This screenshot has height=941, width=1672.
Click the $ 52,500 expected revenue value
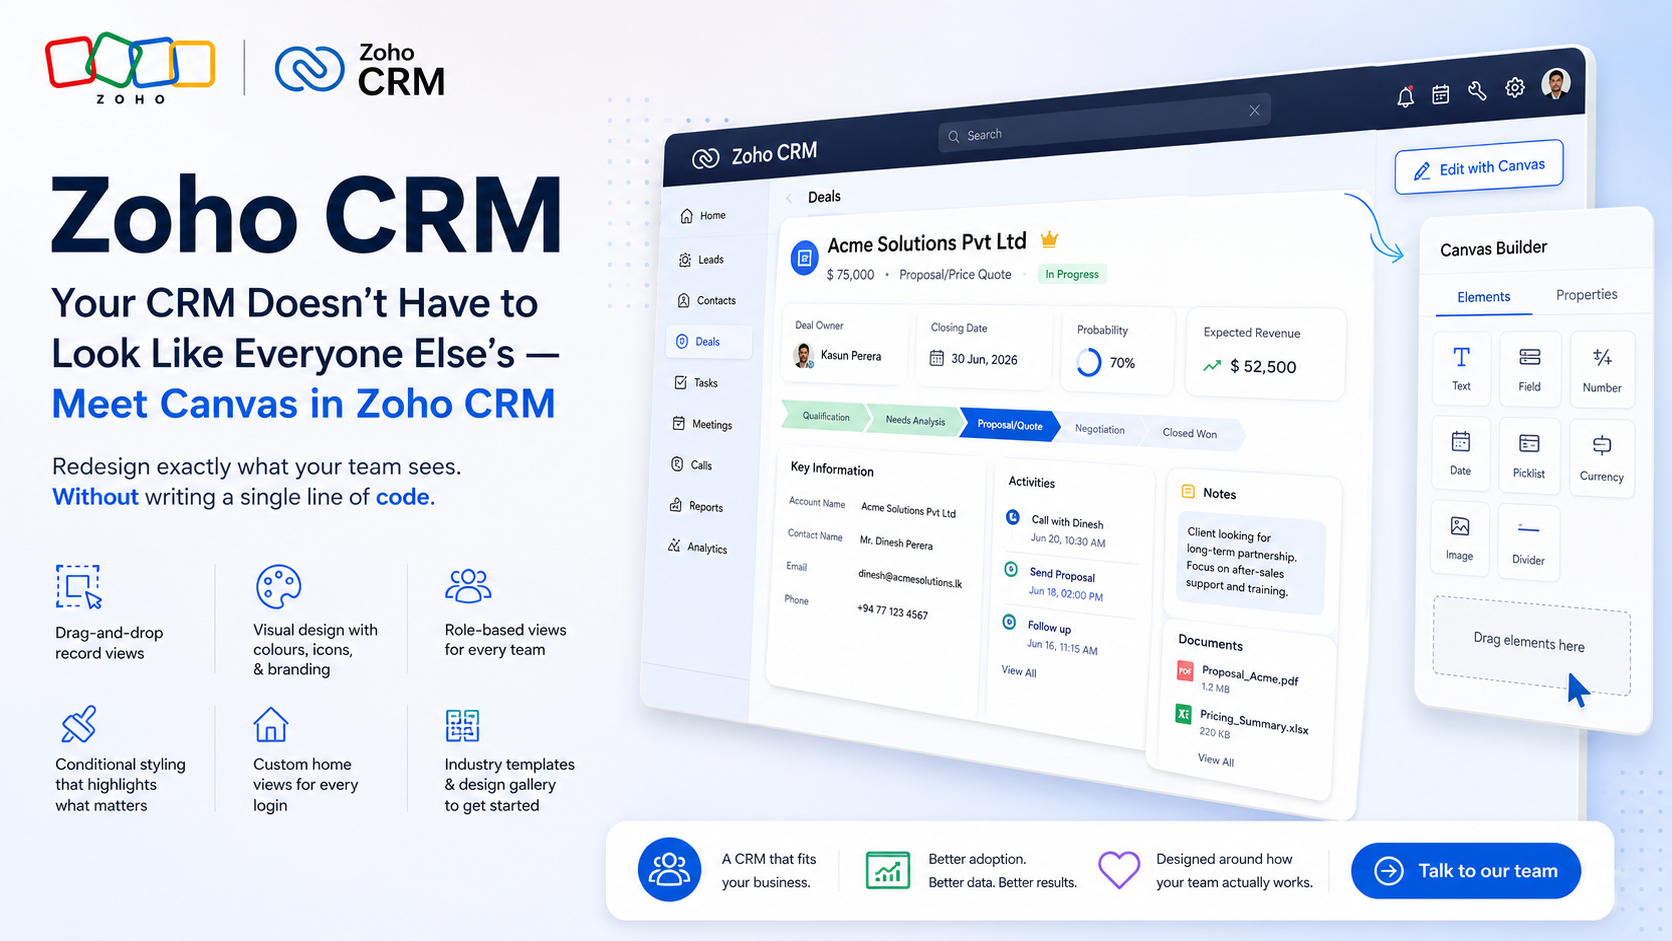tap(1263, 367)
